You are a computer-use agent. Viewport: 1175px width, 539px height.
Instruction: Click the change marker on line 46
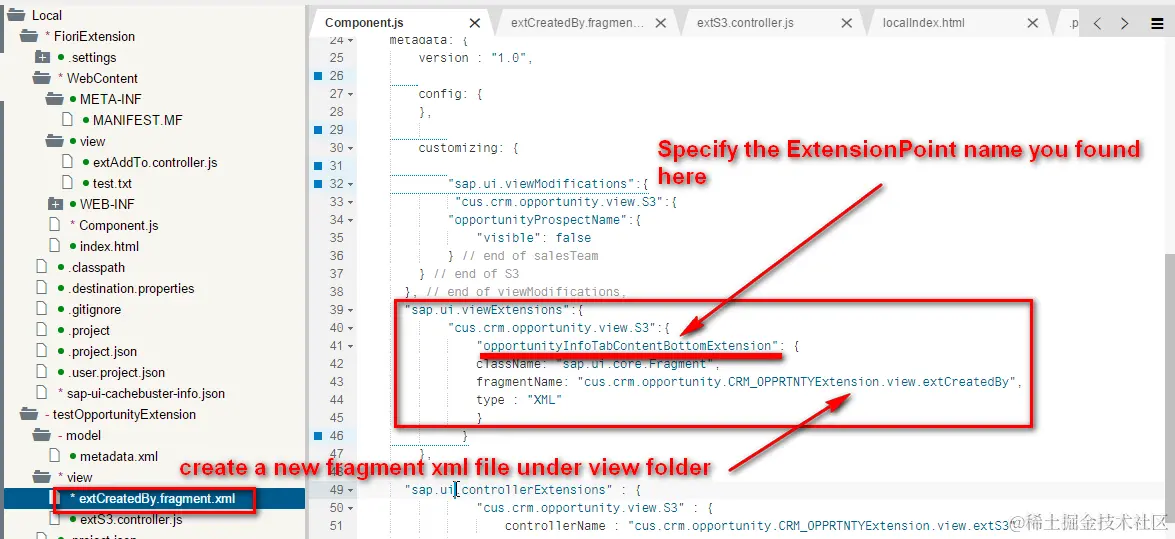pyautogui.click(x=318, y=436)
